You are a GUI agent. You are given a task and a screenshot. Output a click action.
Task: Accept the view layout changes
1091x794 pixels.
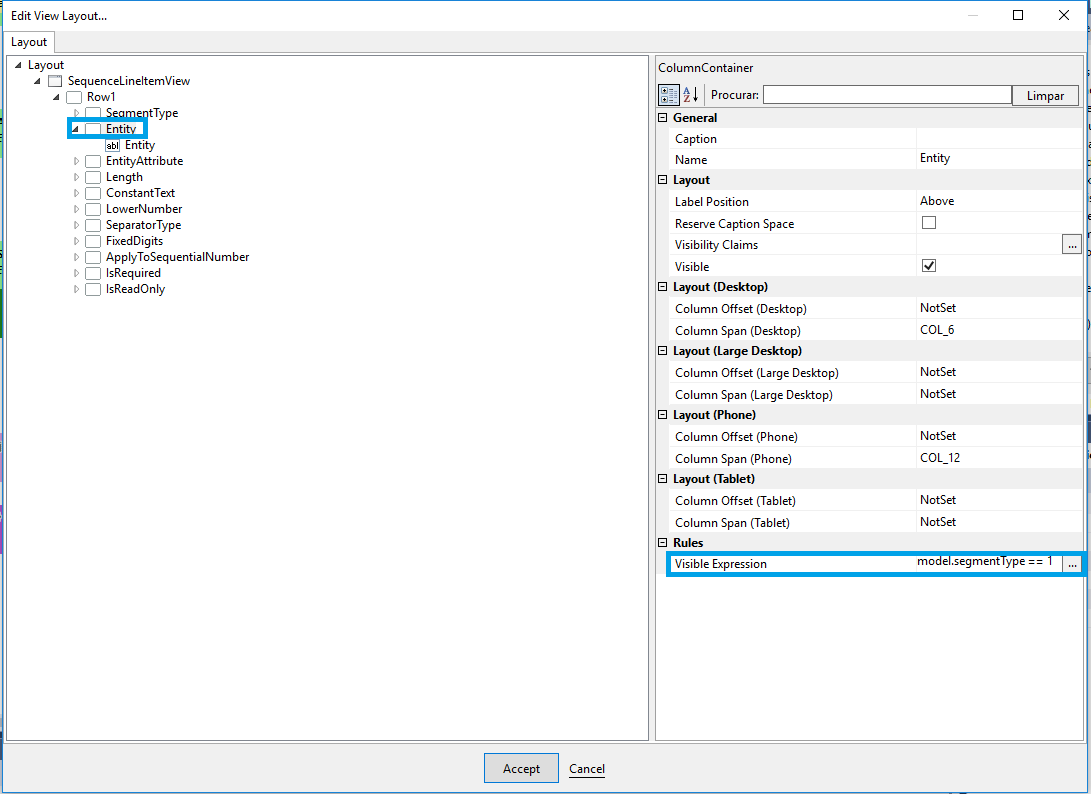pyautogui.click(x=521, y=768)
